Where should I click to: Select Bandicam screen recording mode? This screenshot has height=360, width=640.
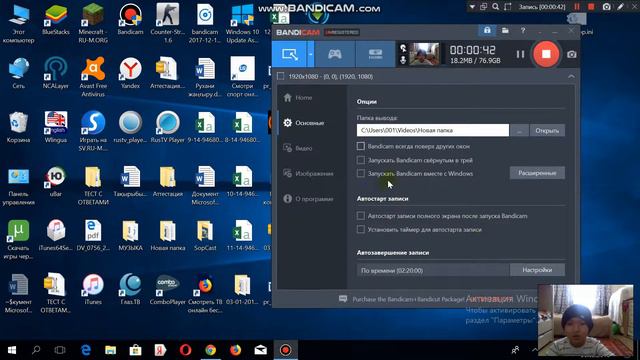(289, 54)
